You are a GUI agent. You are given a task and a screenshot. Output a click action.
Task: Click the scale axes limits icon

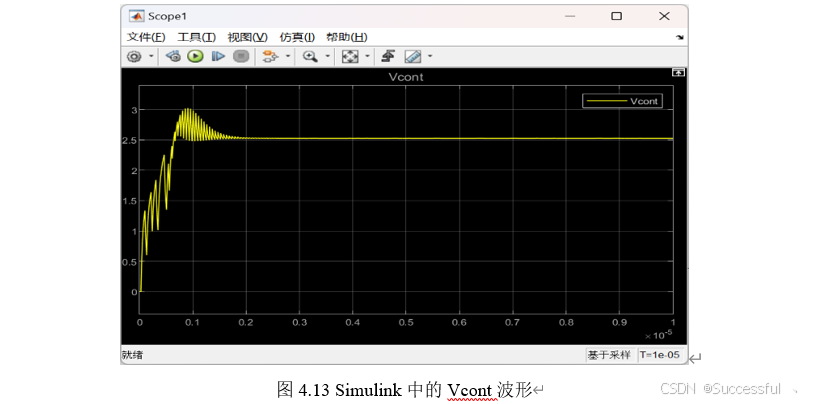pos(350,57)
